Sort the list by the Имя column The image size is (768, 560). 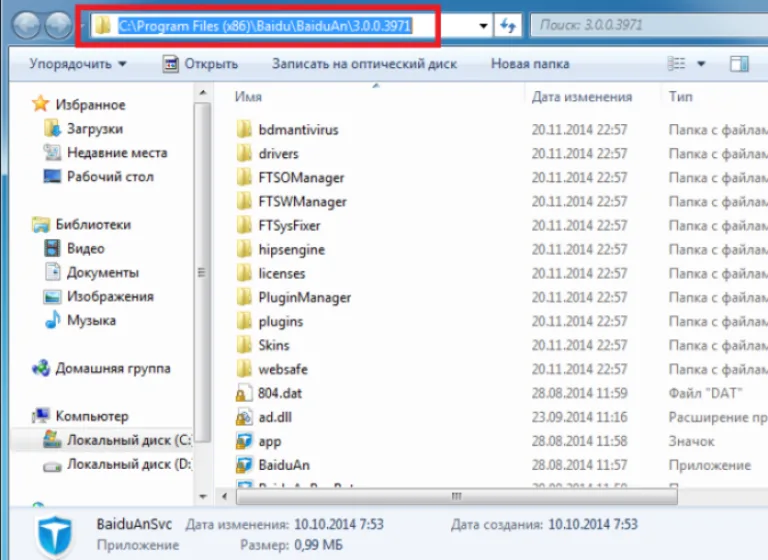point(248,97)
